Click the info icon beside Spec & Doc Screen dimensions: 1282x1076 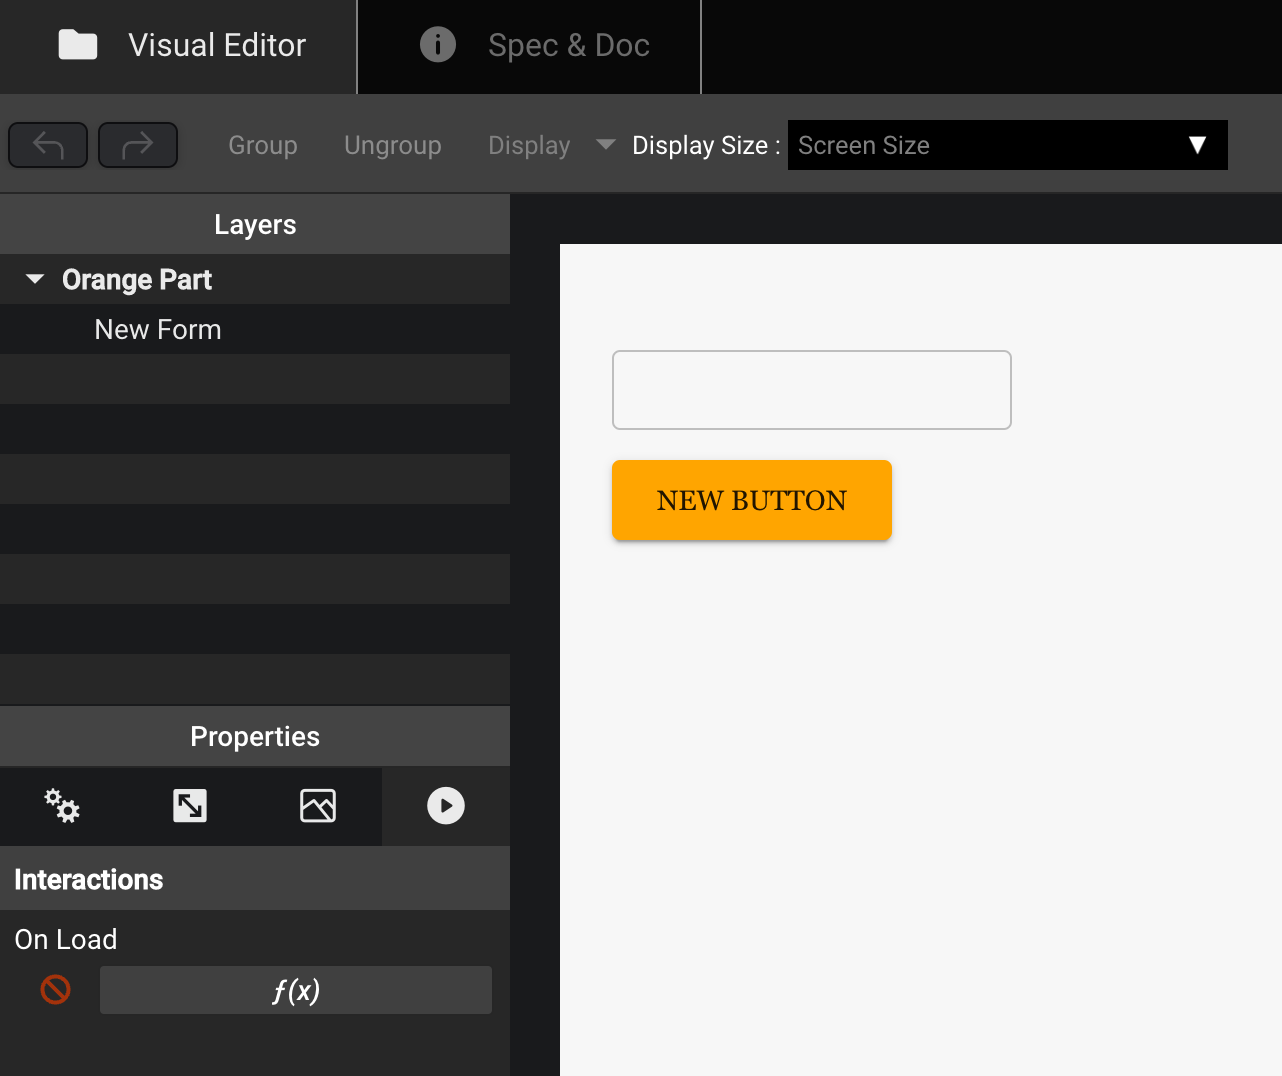(438, 45)
